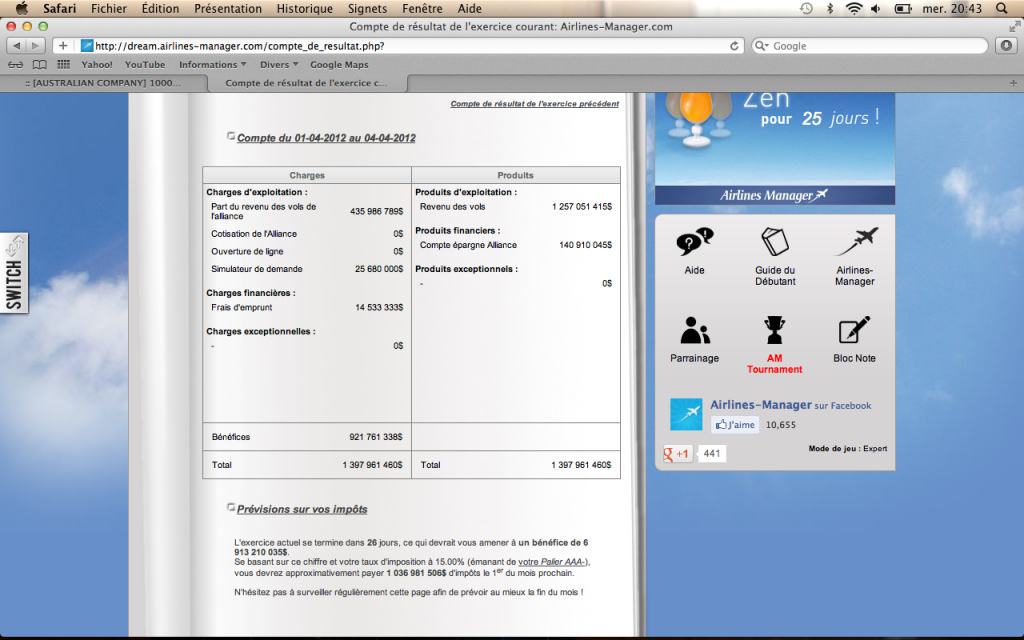
Task: Open the Historique menu
Action: 304,8
